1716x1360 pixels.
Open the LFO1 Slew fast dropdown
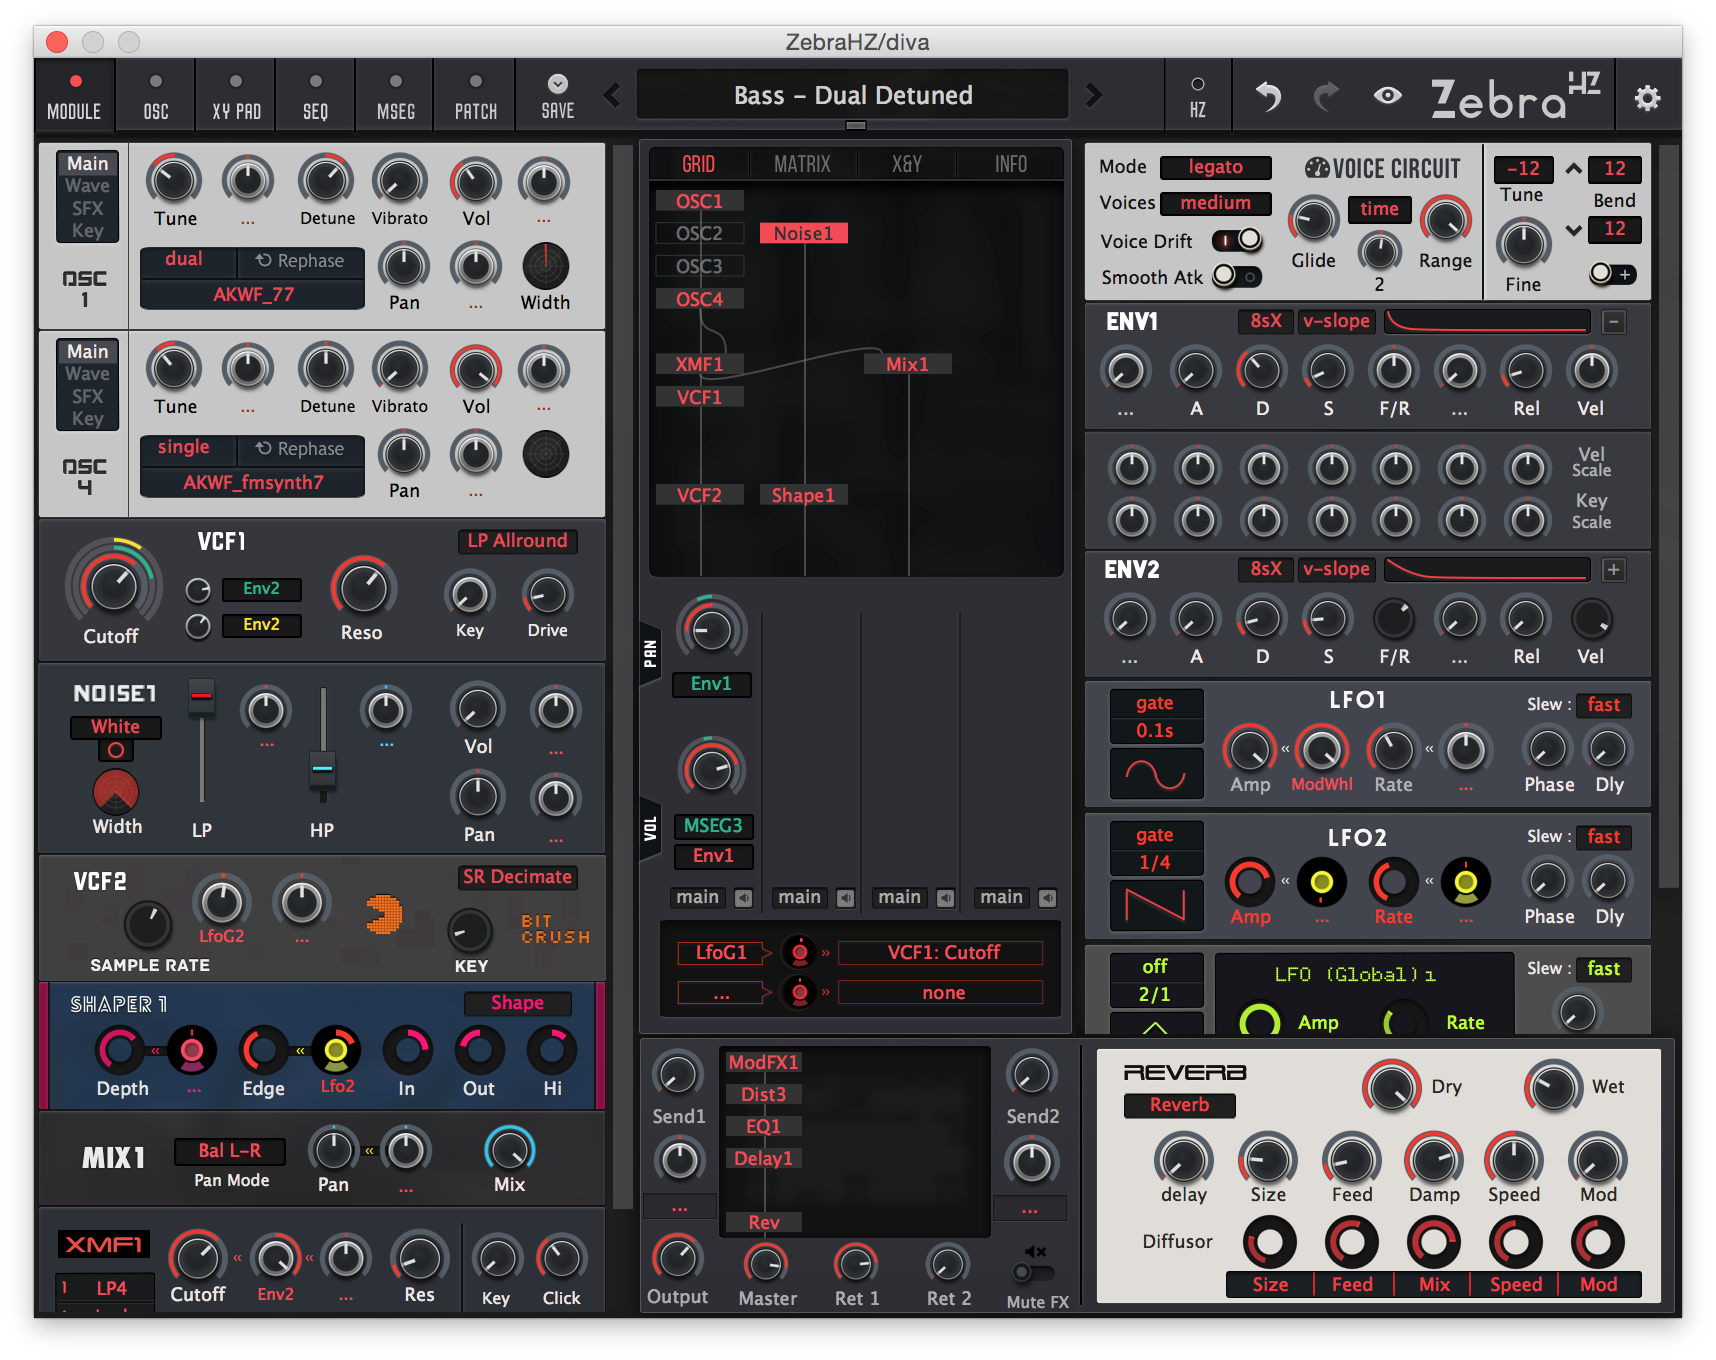click(1604, 705)
